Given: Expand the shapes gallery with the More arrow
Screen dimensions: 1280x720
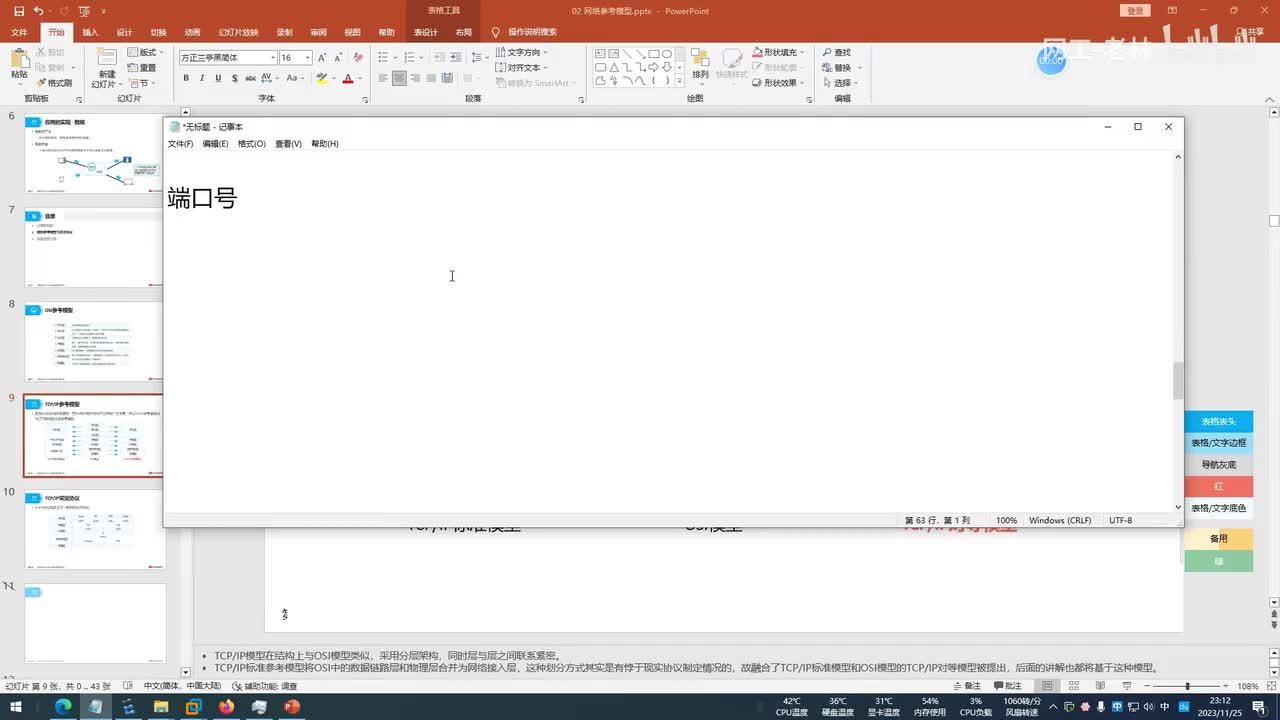Looking at the screenshot, I should tap(680, 82).
